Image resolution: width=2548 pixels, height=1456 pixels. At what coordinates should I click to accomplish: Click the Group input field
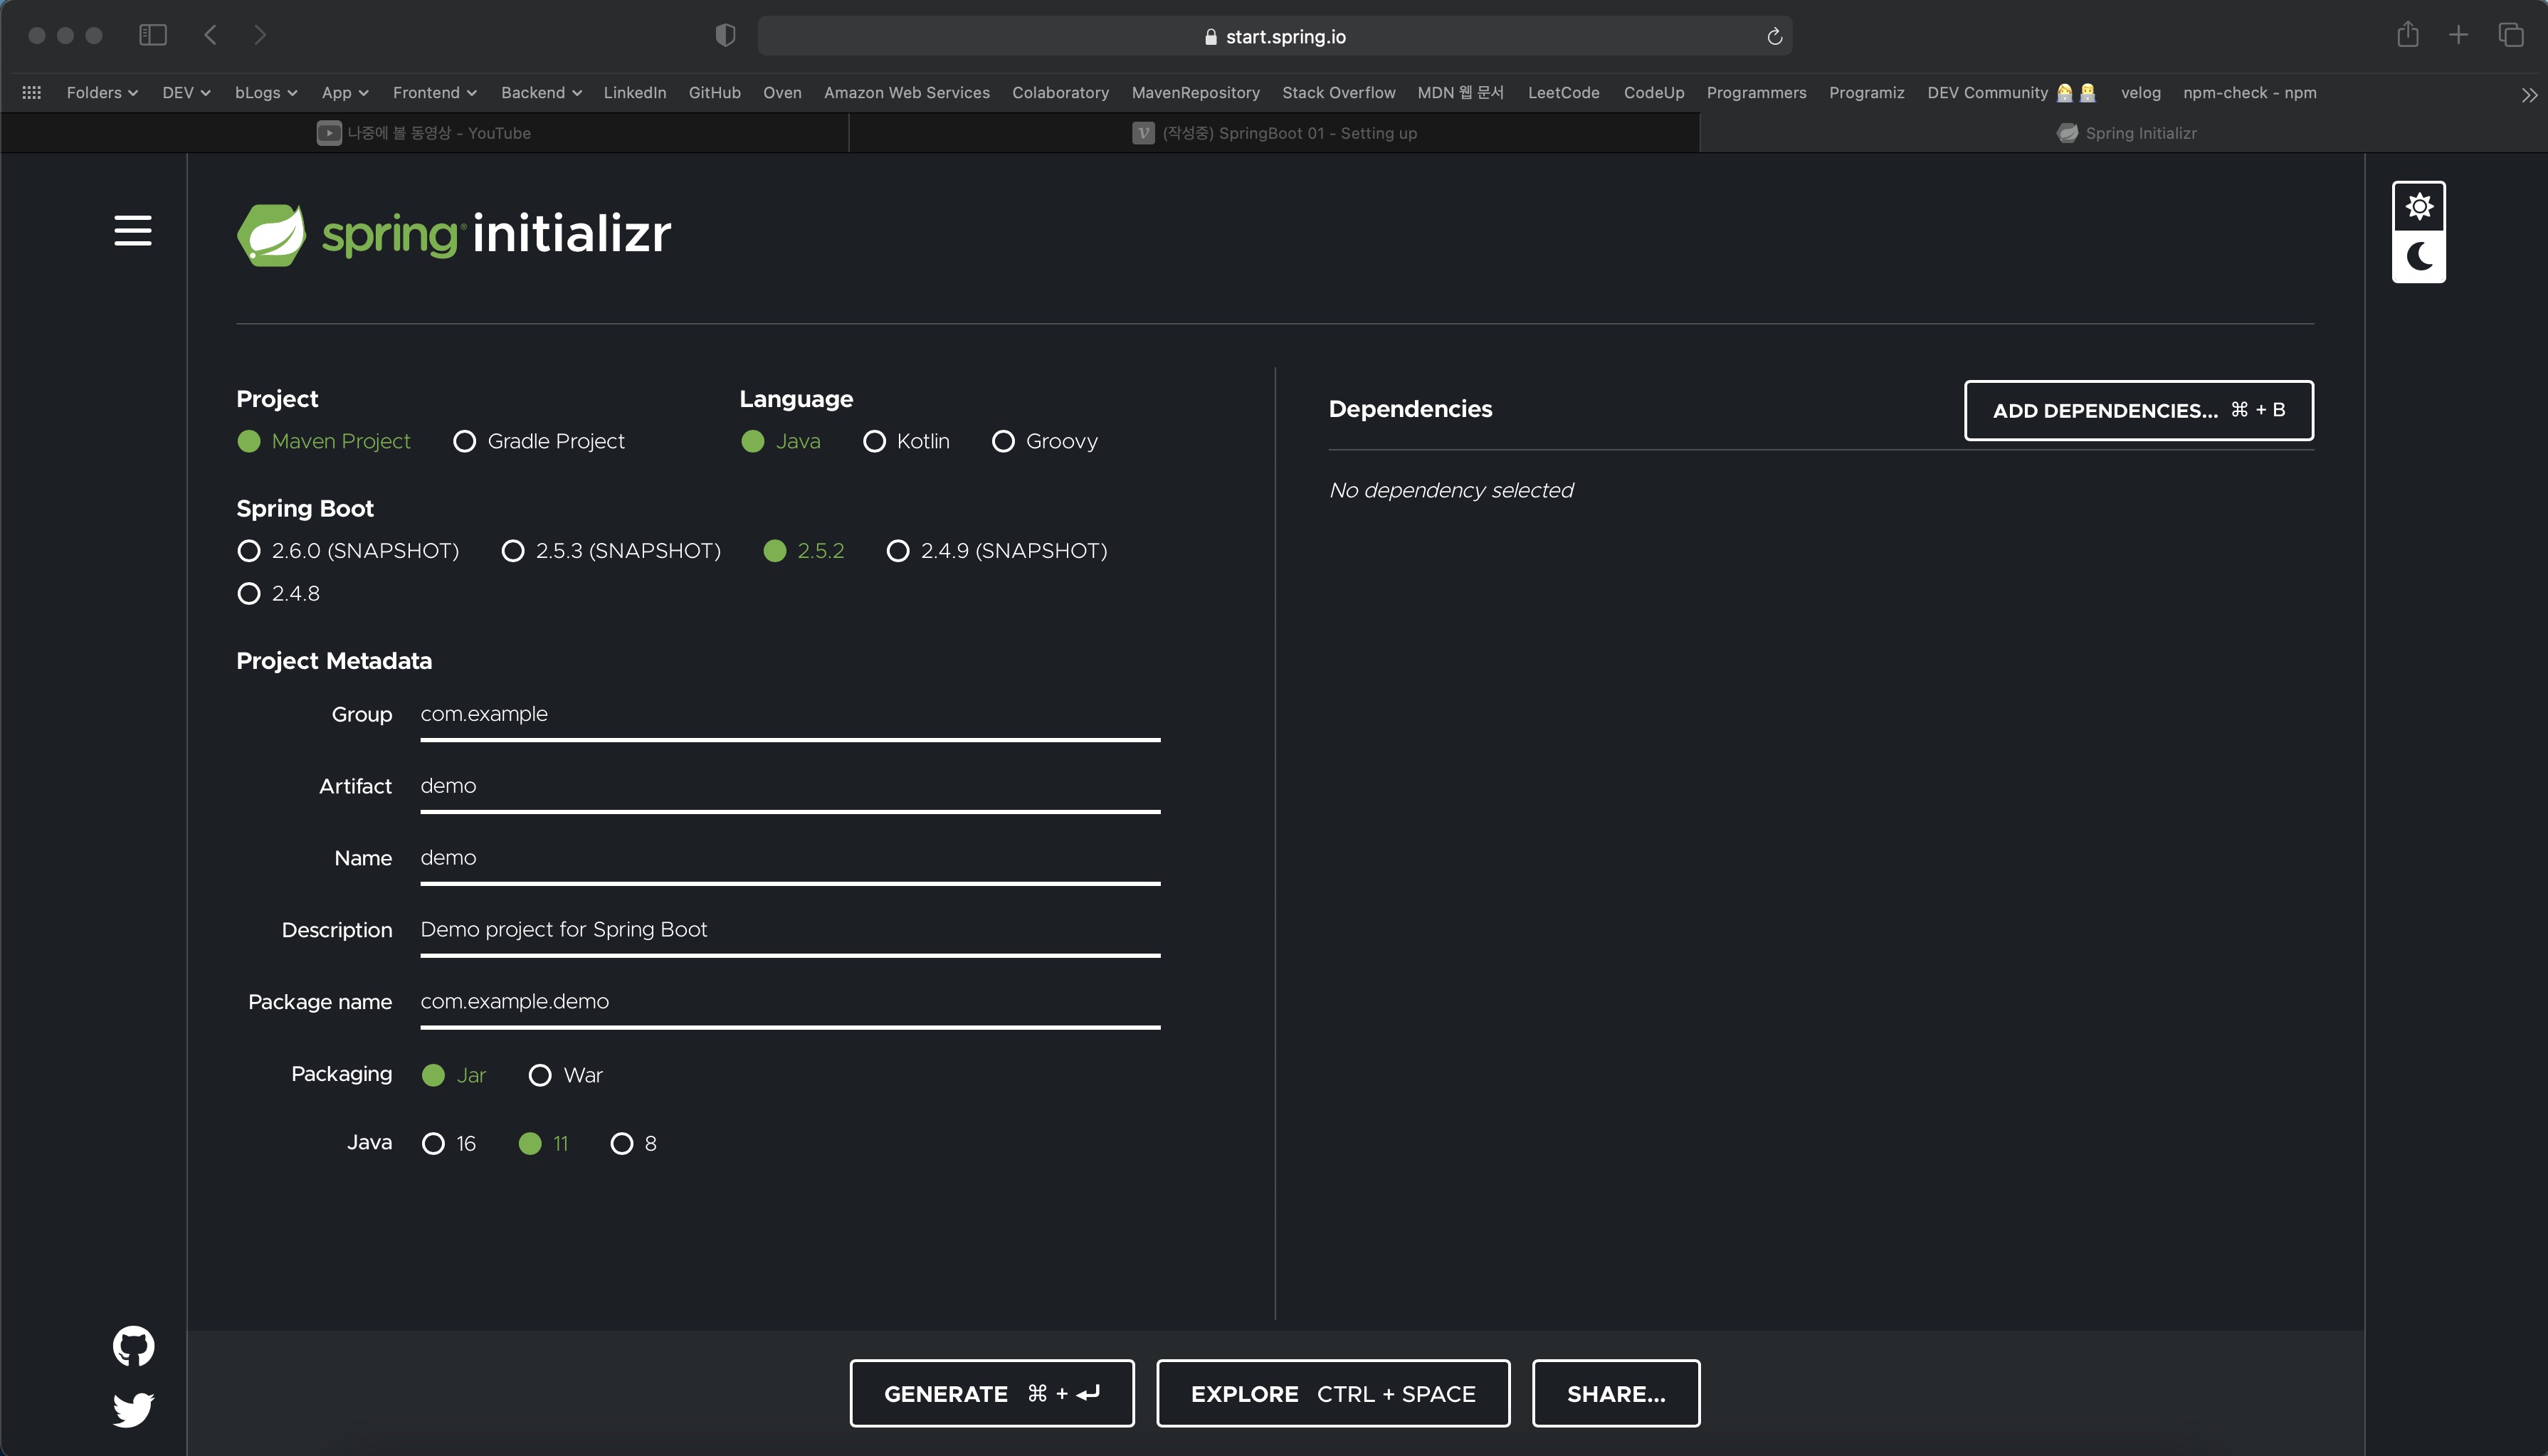[790, 715]
